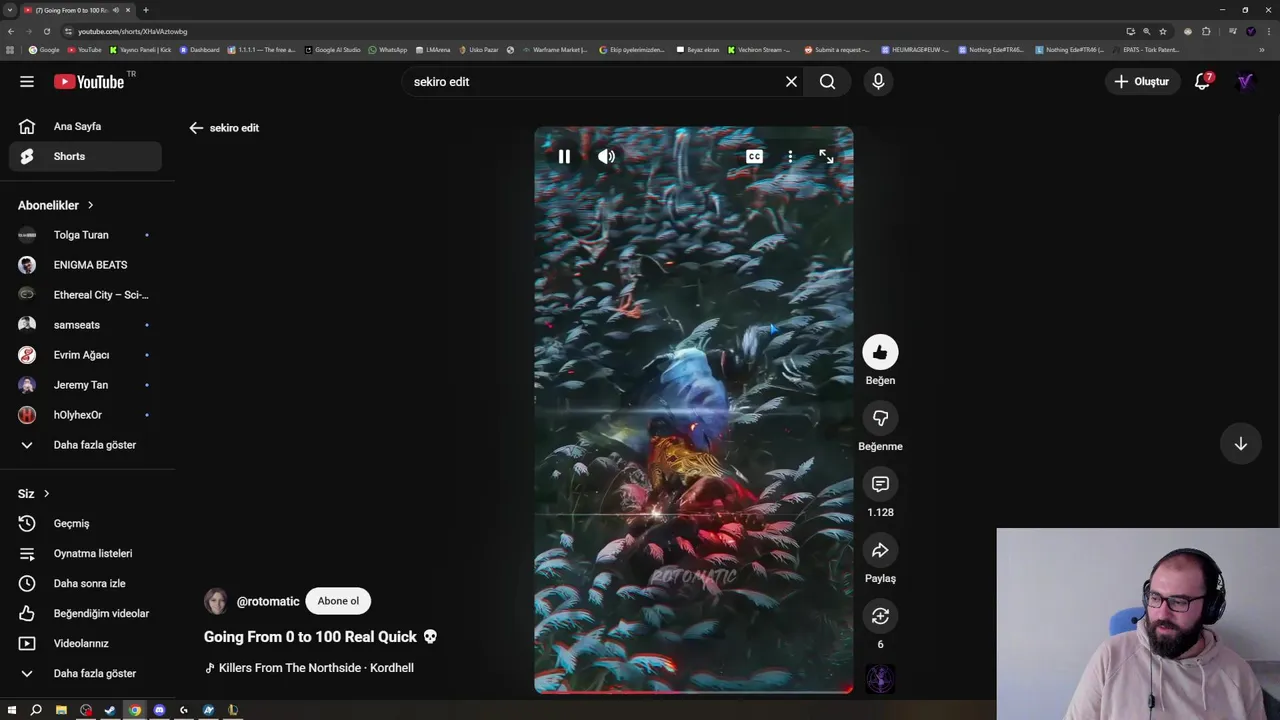Click the Oluştur create button
This screenshot has height=720, width=1280.
1141,82
